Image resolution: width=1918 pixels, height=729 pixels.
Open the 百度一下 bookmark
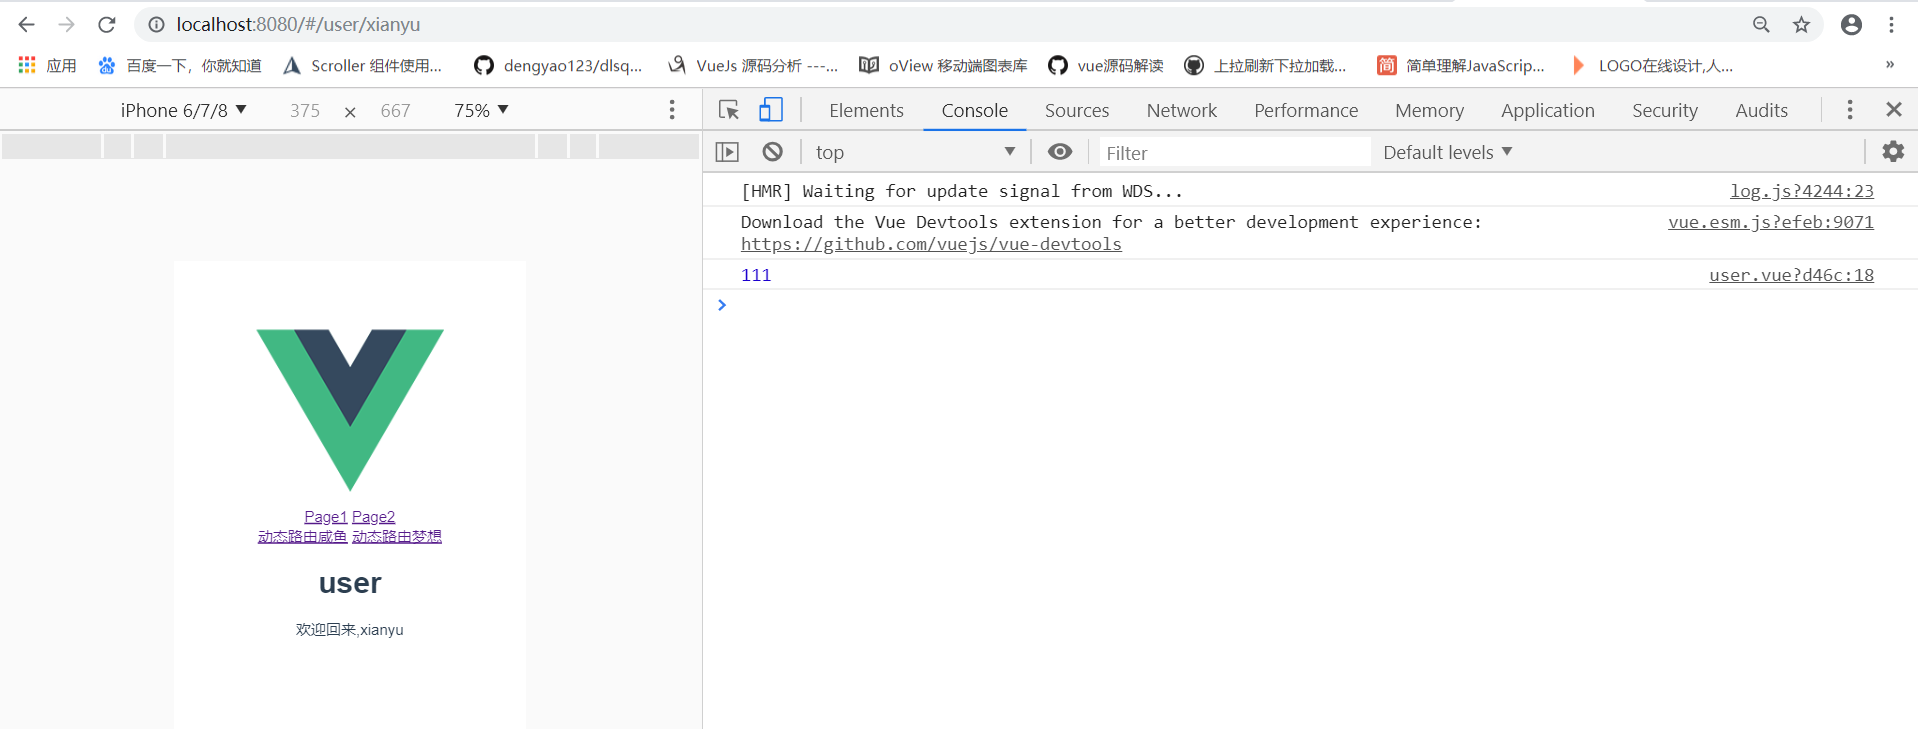(180, 65)
